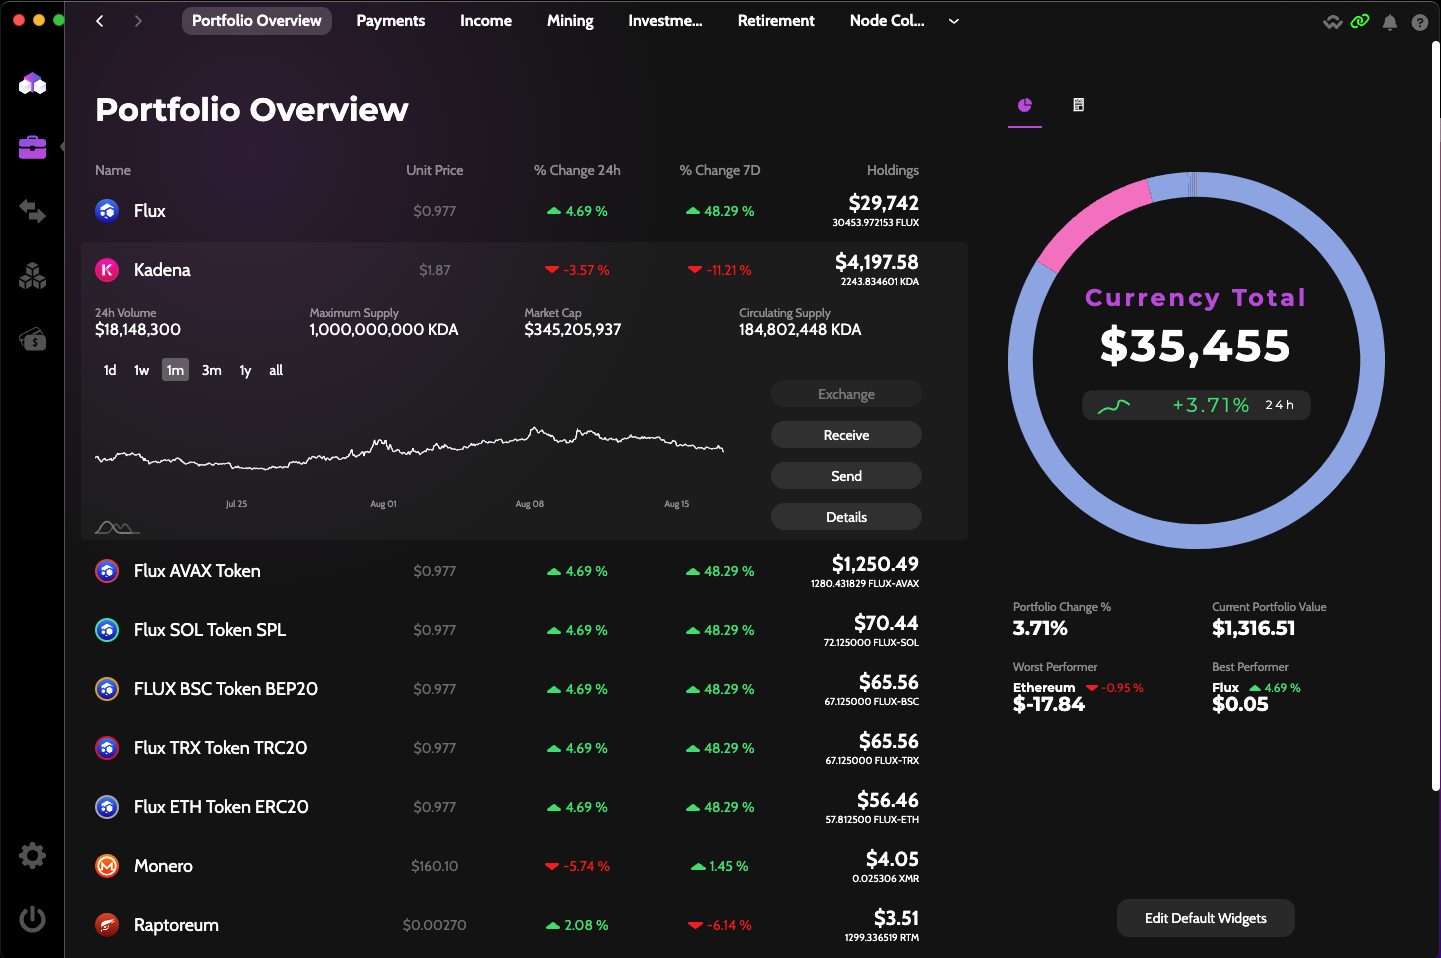Expand more tabs chevron dropdown

click(x=954, y=21)
